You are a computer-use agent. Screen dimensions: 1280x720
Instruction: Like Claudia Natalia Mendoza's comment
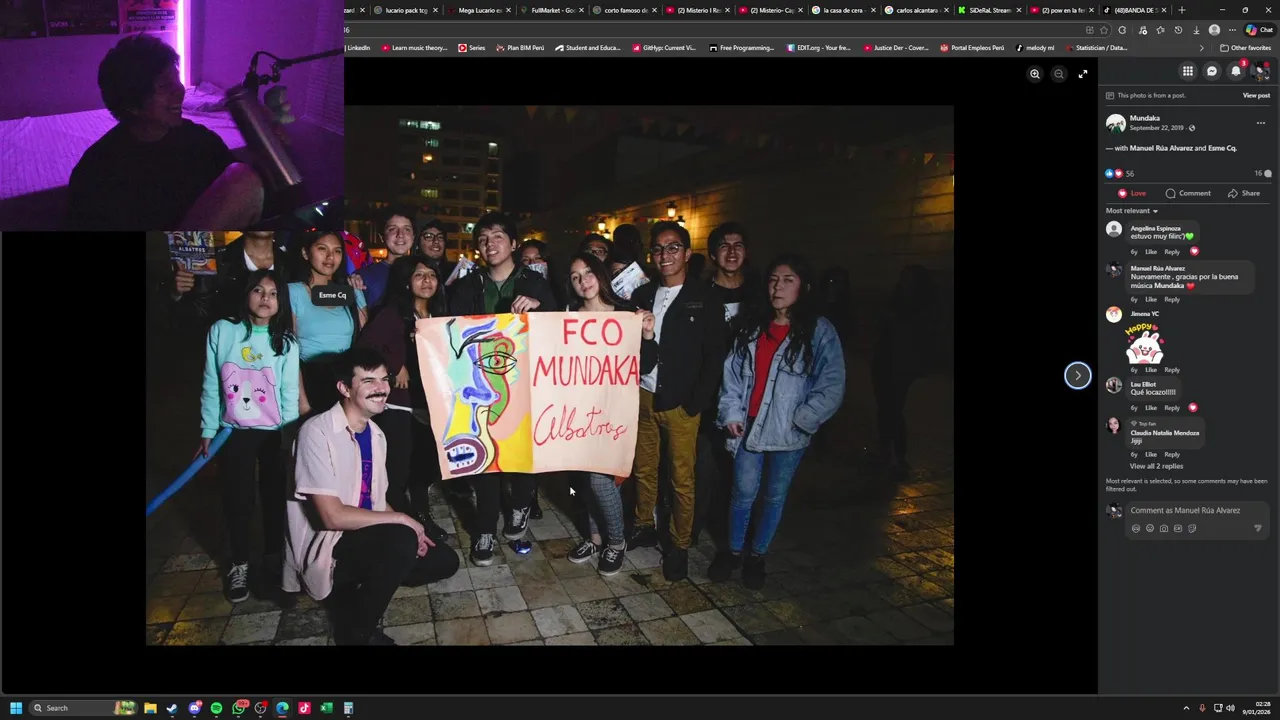click(1151, 455)
